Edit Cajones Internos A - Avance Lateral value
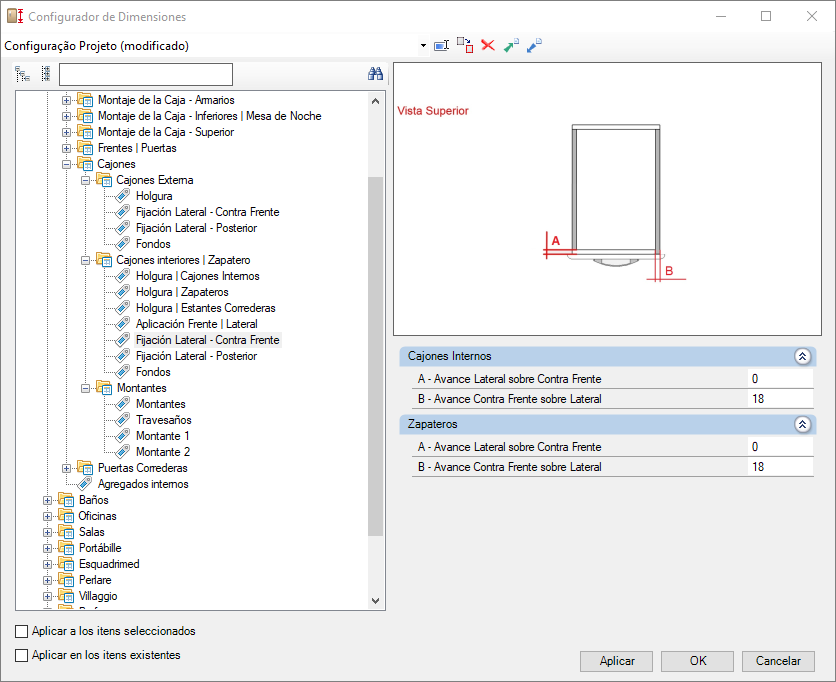 click(x=781, y=379)
